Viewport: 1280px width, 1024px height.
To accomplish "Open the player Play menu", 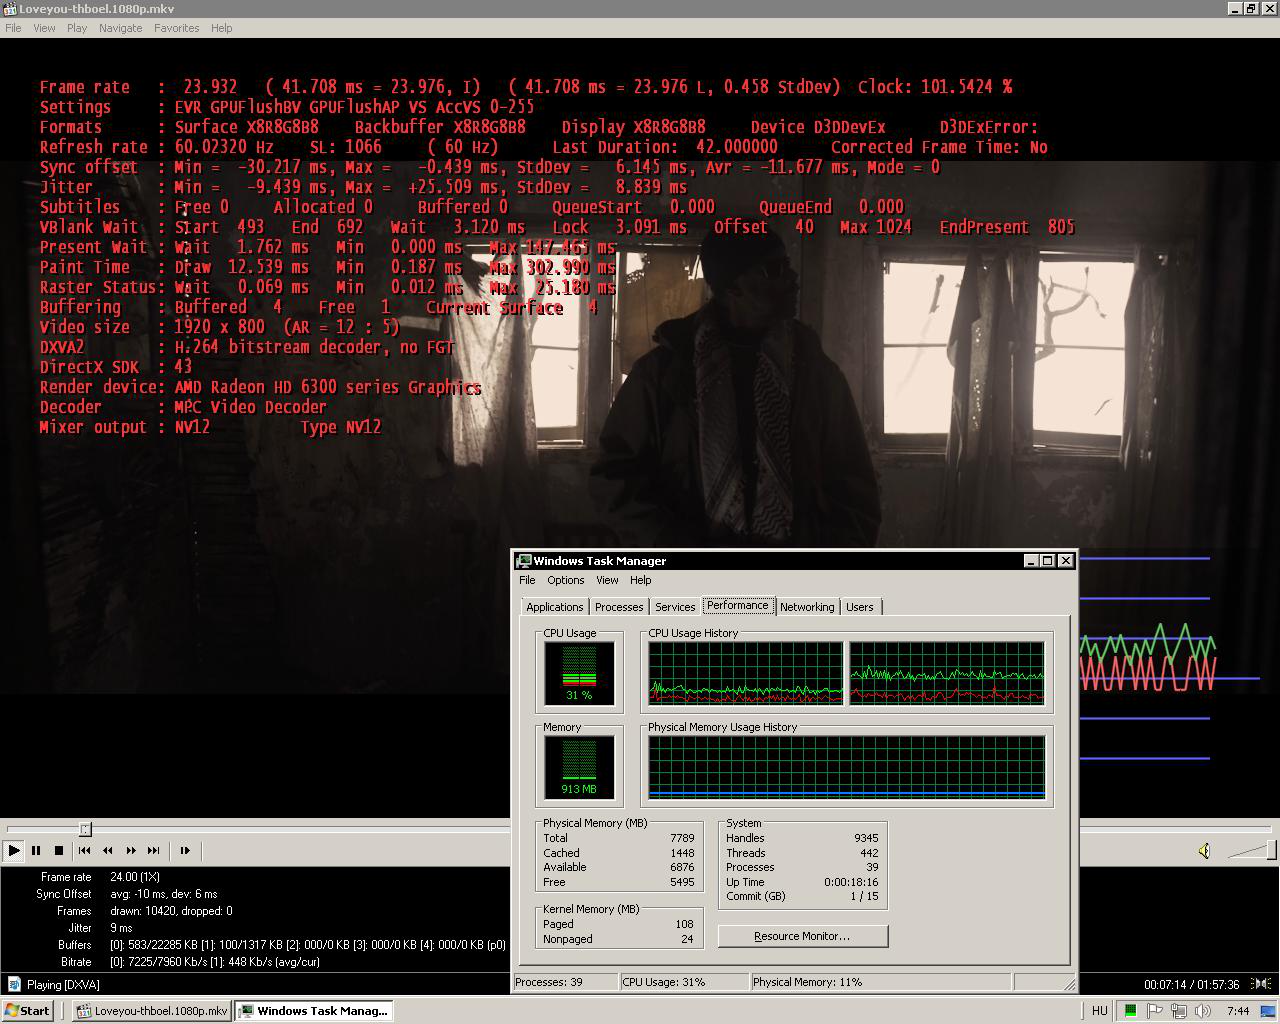I will (x=77, y=28).
